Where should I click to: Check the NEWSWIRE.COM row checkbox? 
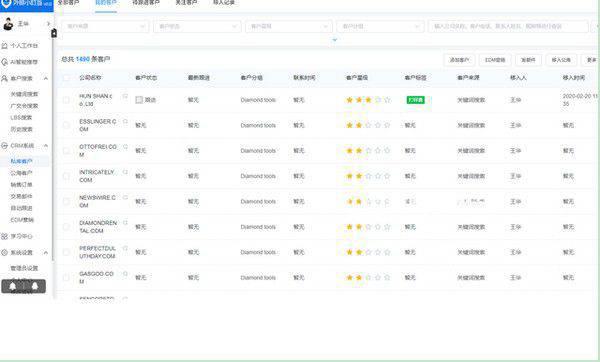[x=66, y=201]
